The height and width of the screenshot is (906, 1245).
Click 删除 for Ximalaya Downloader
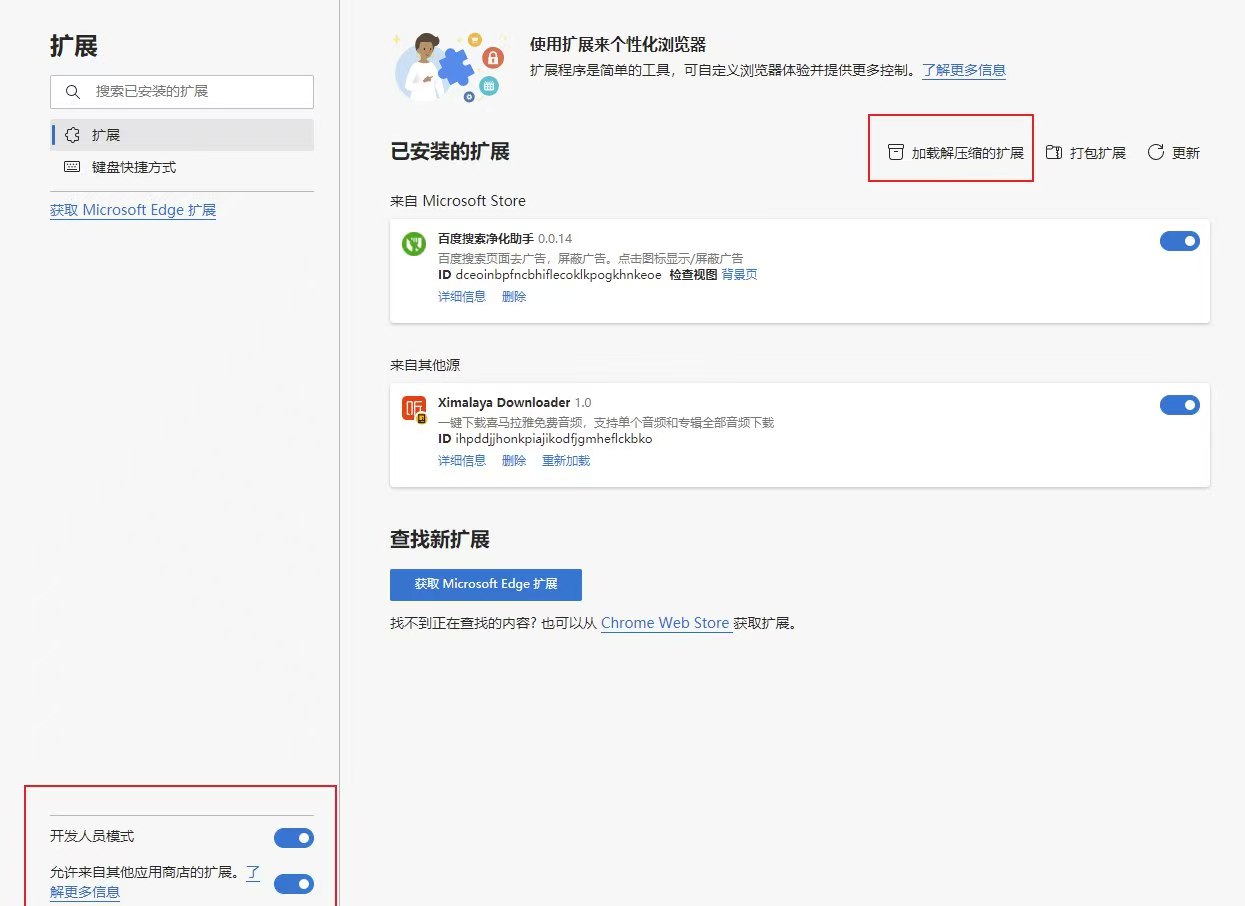[x=514, y=461]
